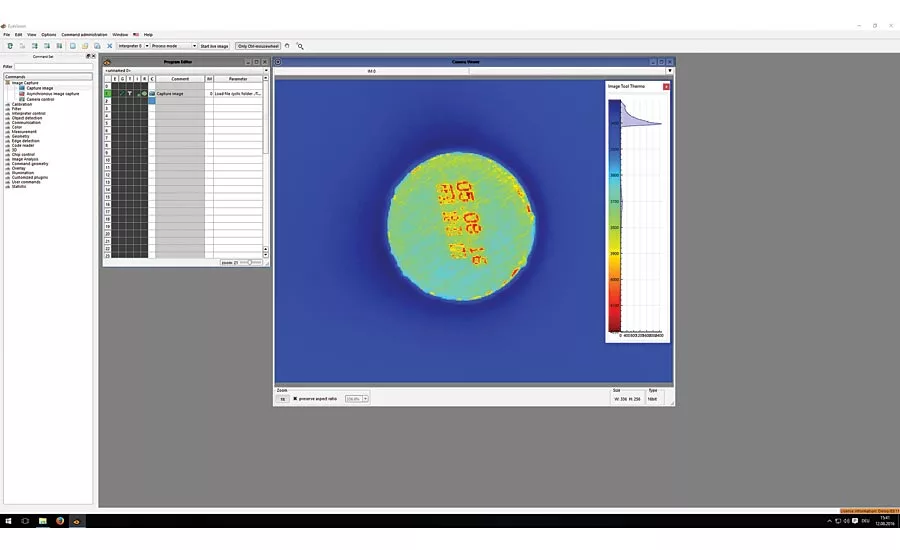Open the File menu

[x=7, y=34]
